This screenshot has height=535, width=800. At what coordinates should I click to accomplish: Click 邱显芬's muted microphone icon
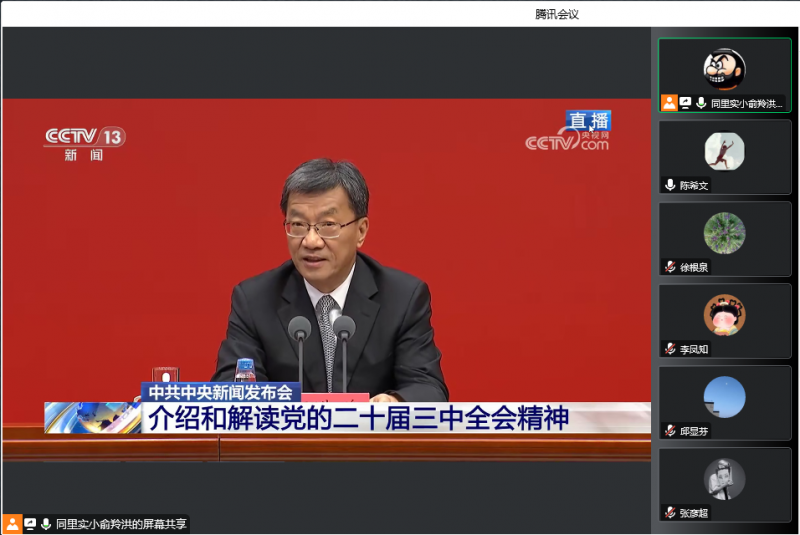[670, 431]
